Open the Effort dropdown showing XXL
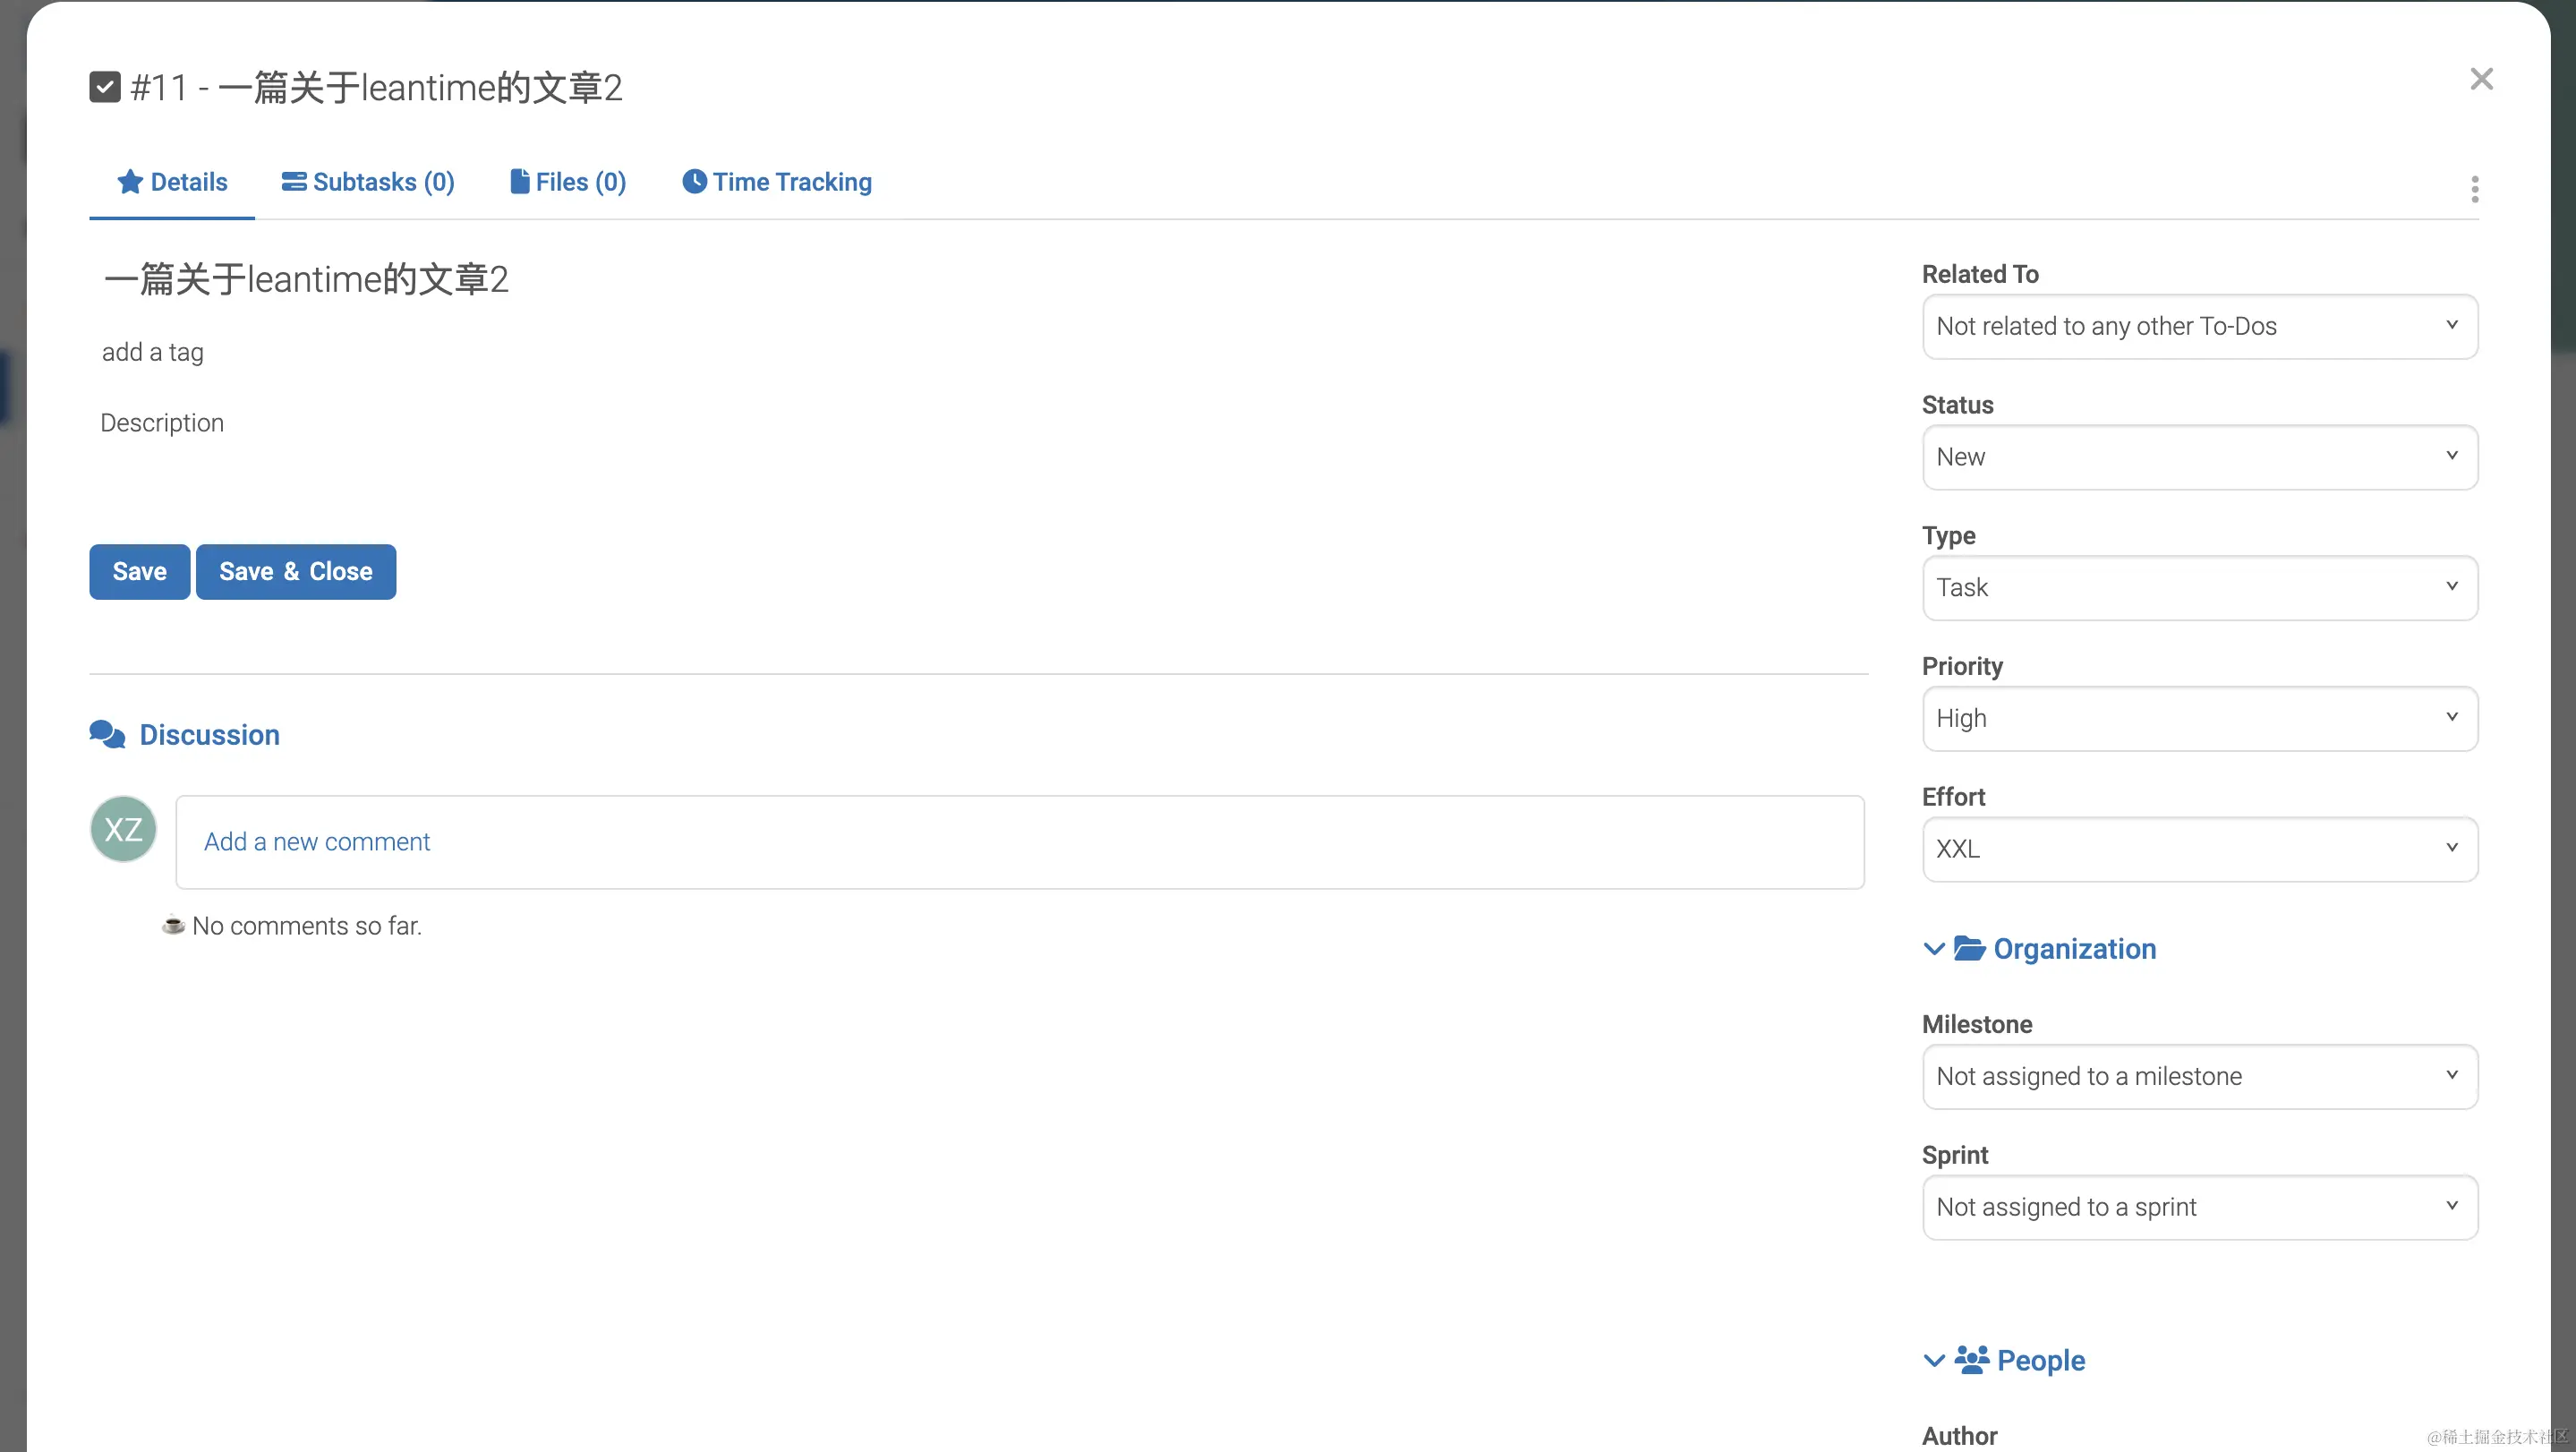Screen dimensions: 2576x1452 coord(2200,849)
